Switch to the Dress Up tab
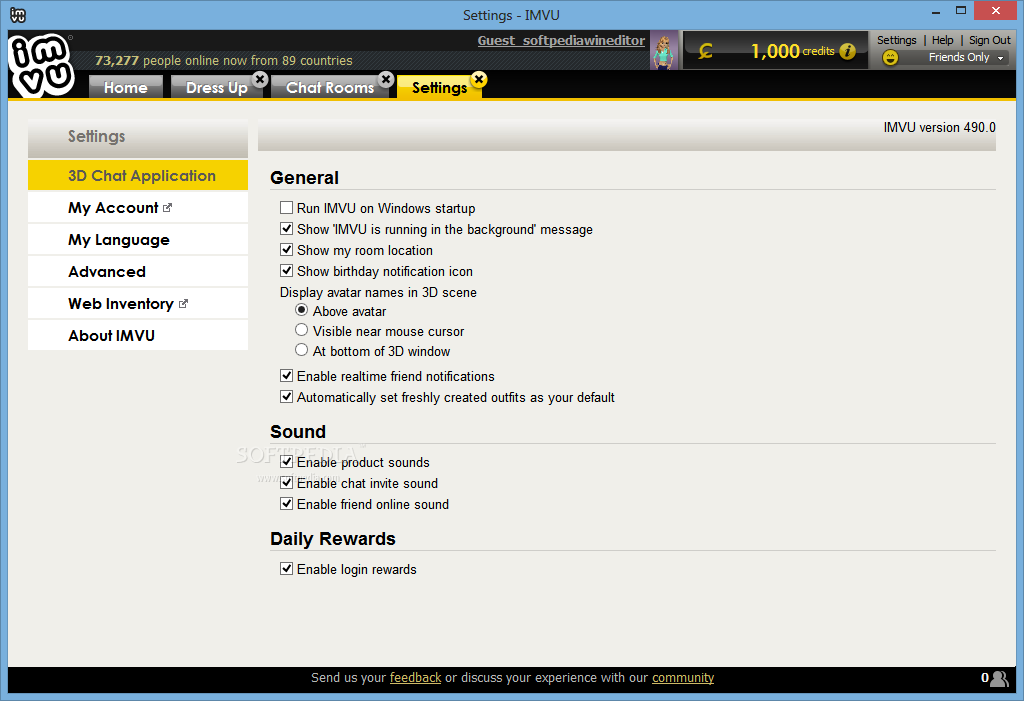Viewport: 1024px width, 701px height. tap(216, 88)
